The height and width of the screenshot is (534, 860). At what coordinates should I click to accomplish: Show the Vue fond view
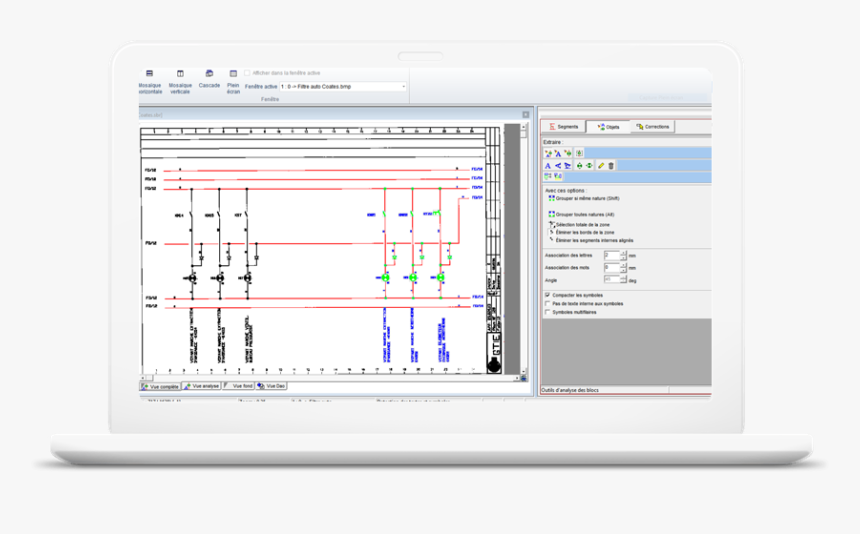[x=239, y=386]
